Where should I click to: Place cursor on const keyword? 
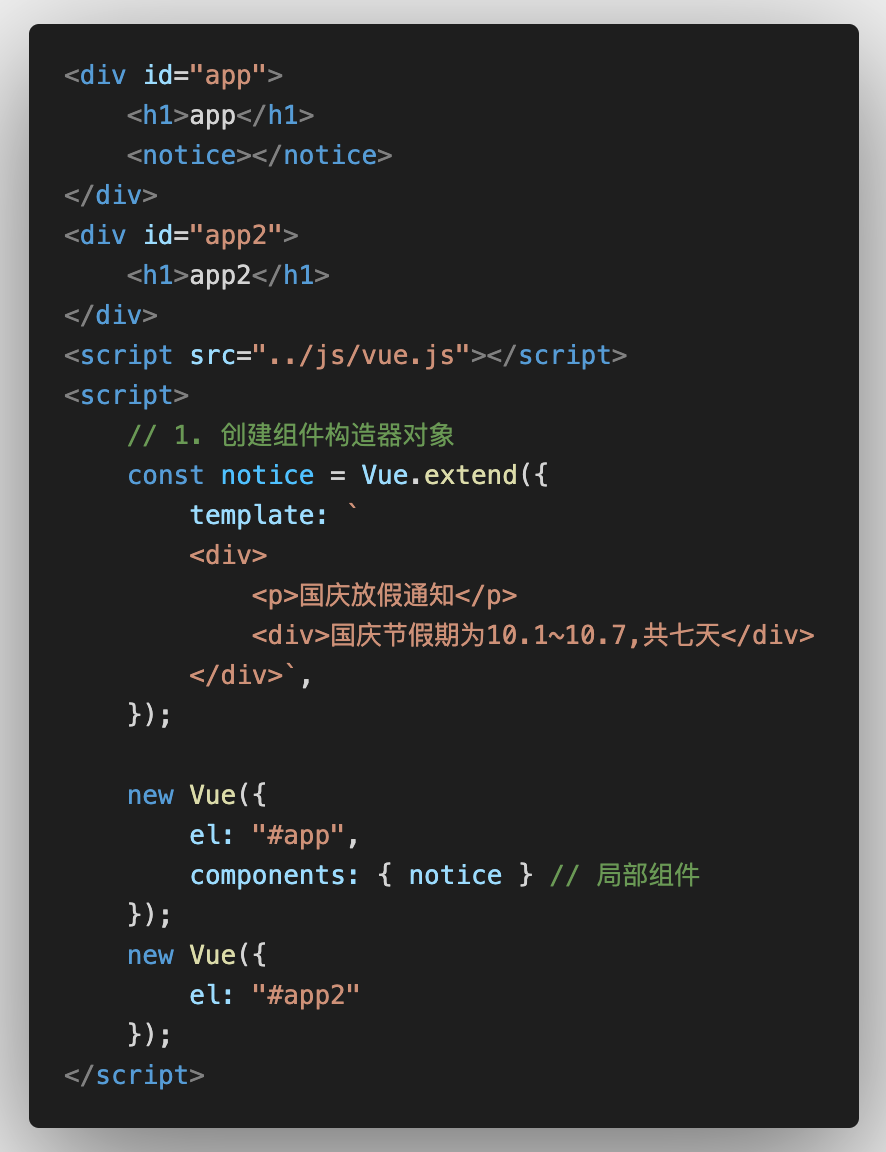[166, 475]
